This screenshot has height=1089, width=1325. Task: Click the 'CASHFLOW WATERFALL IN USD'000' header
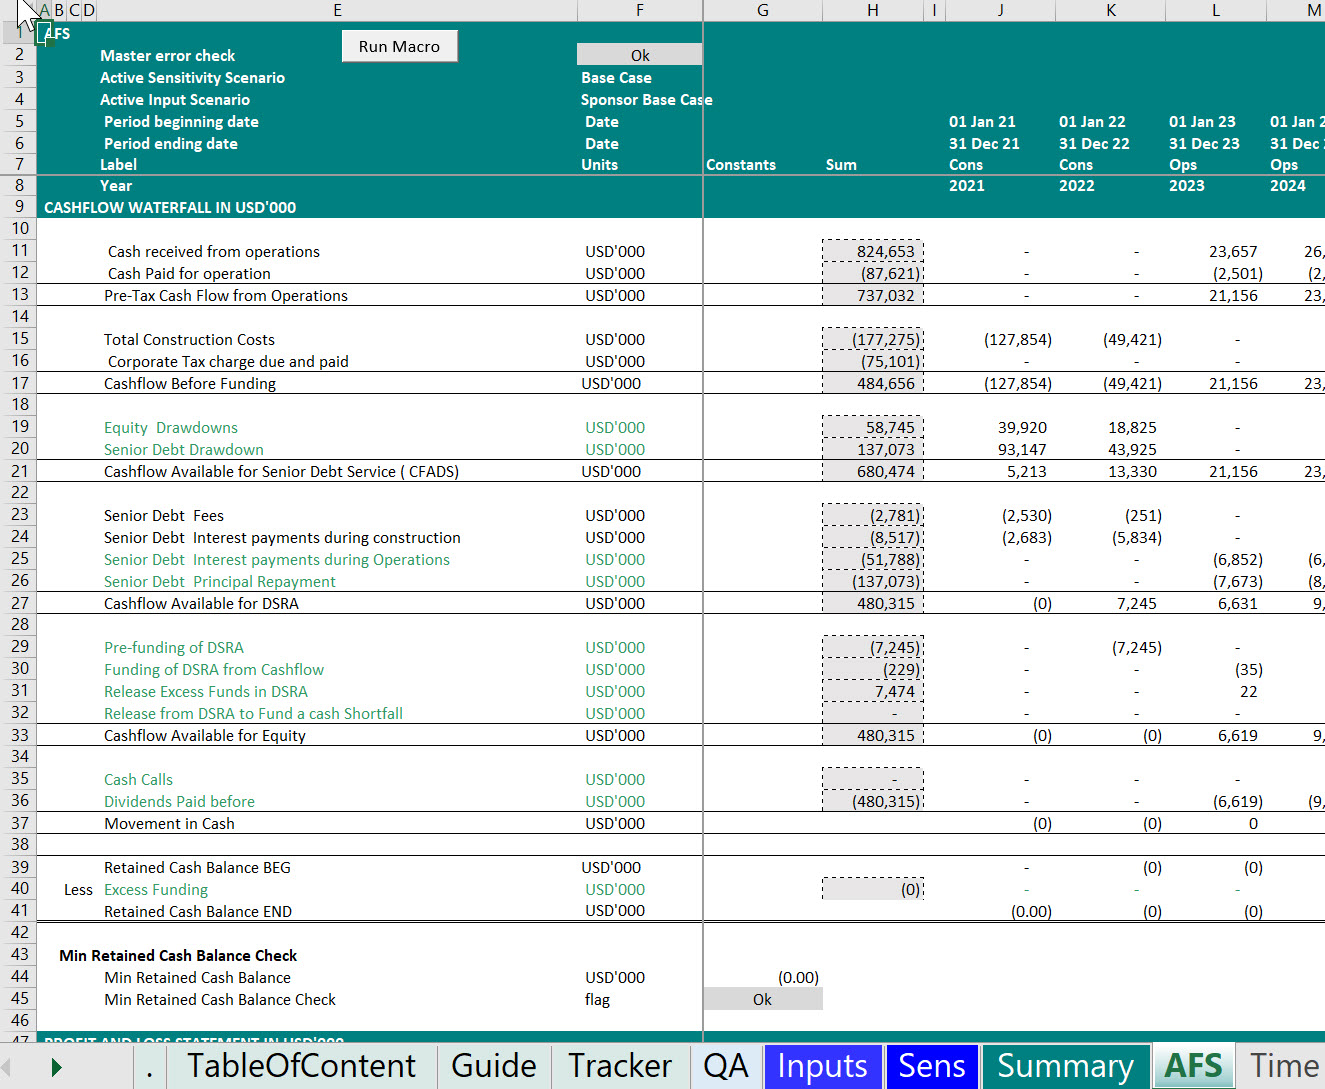(x=170, y=207)
